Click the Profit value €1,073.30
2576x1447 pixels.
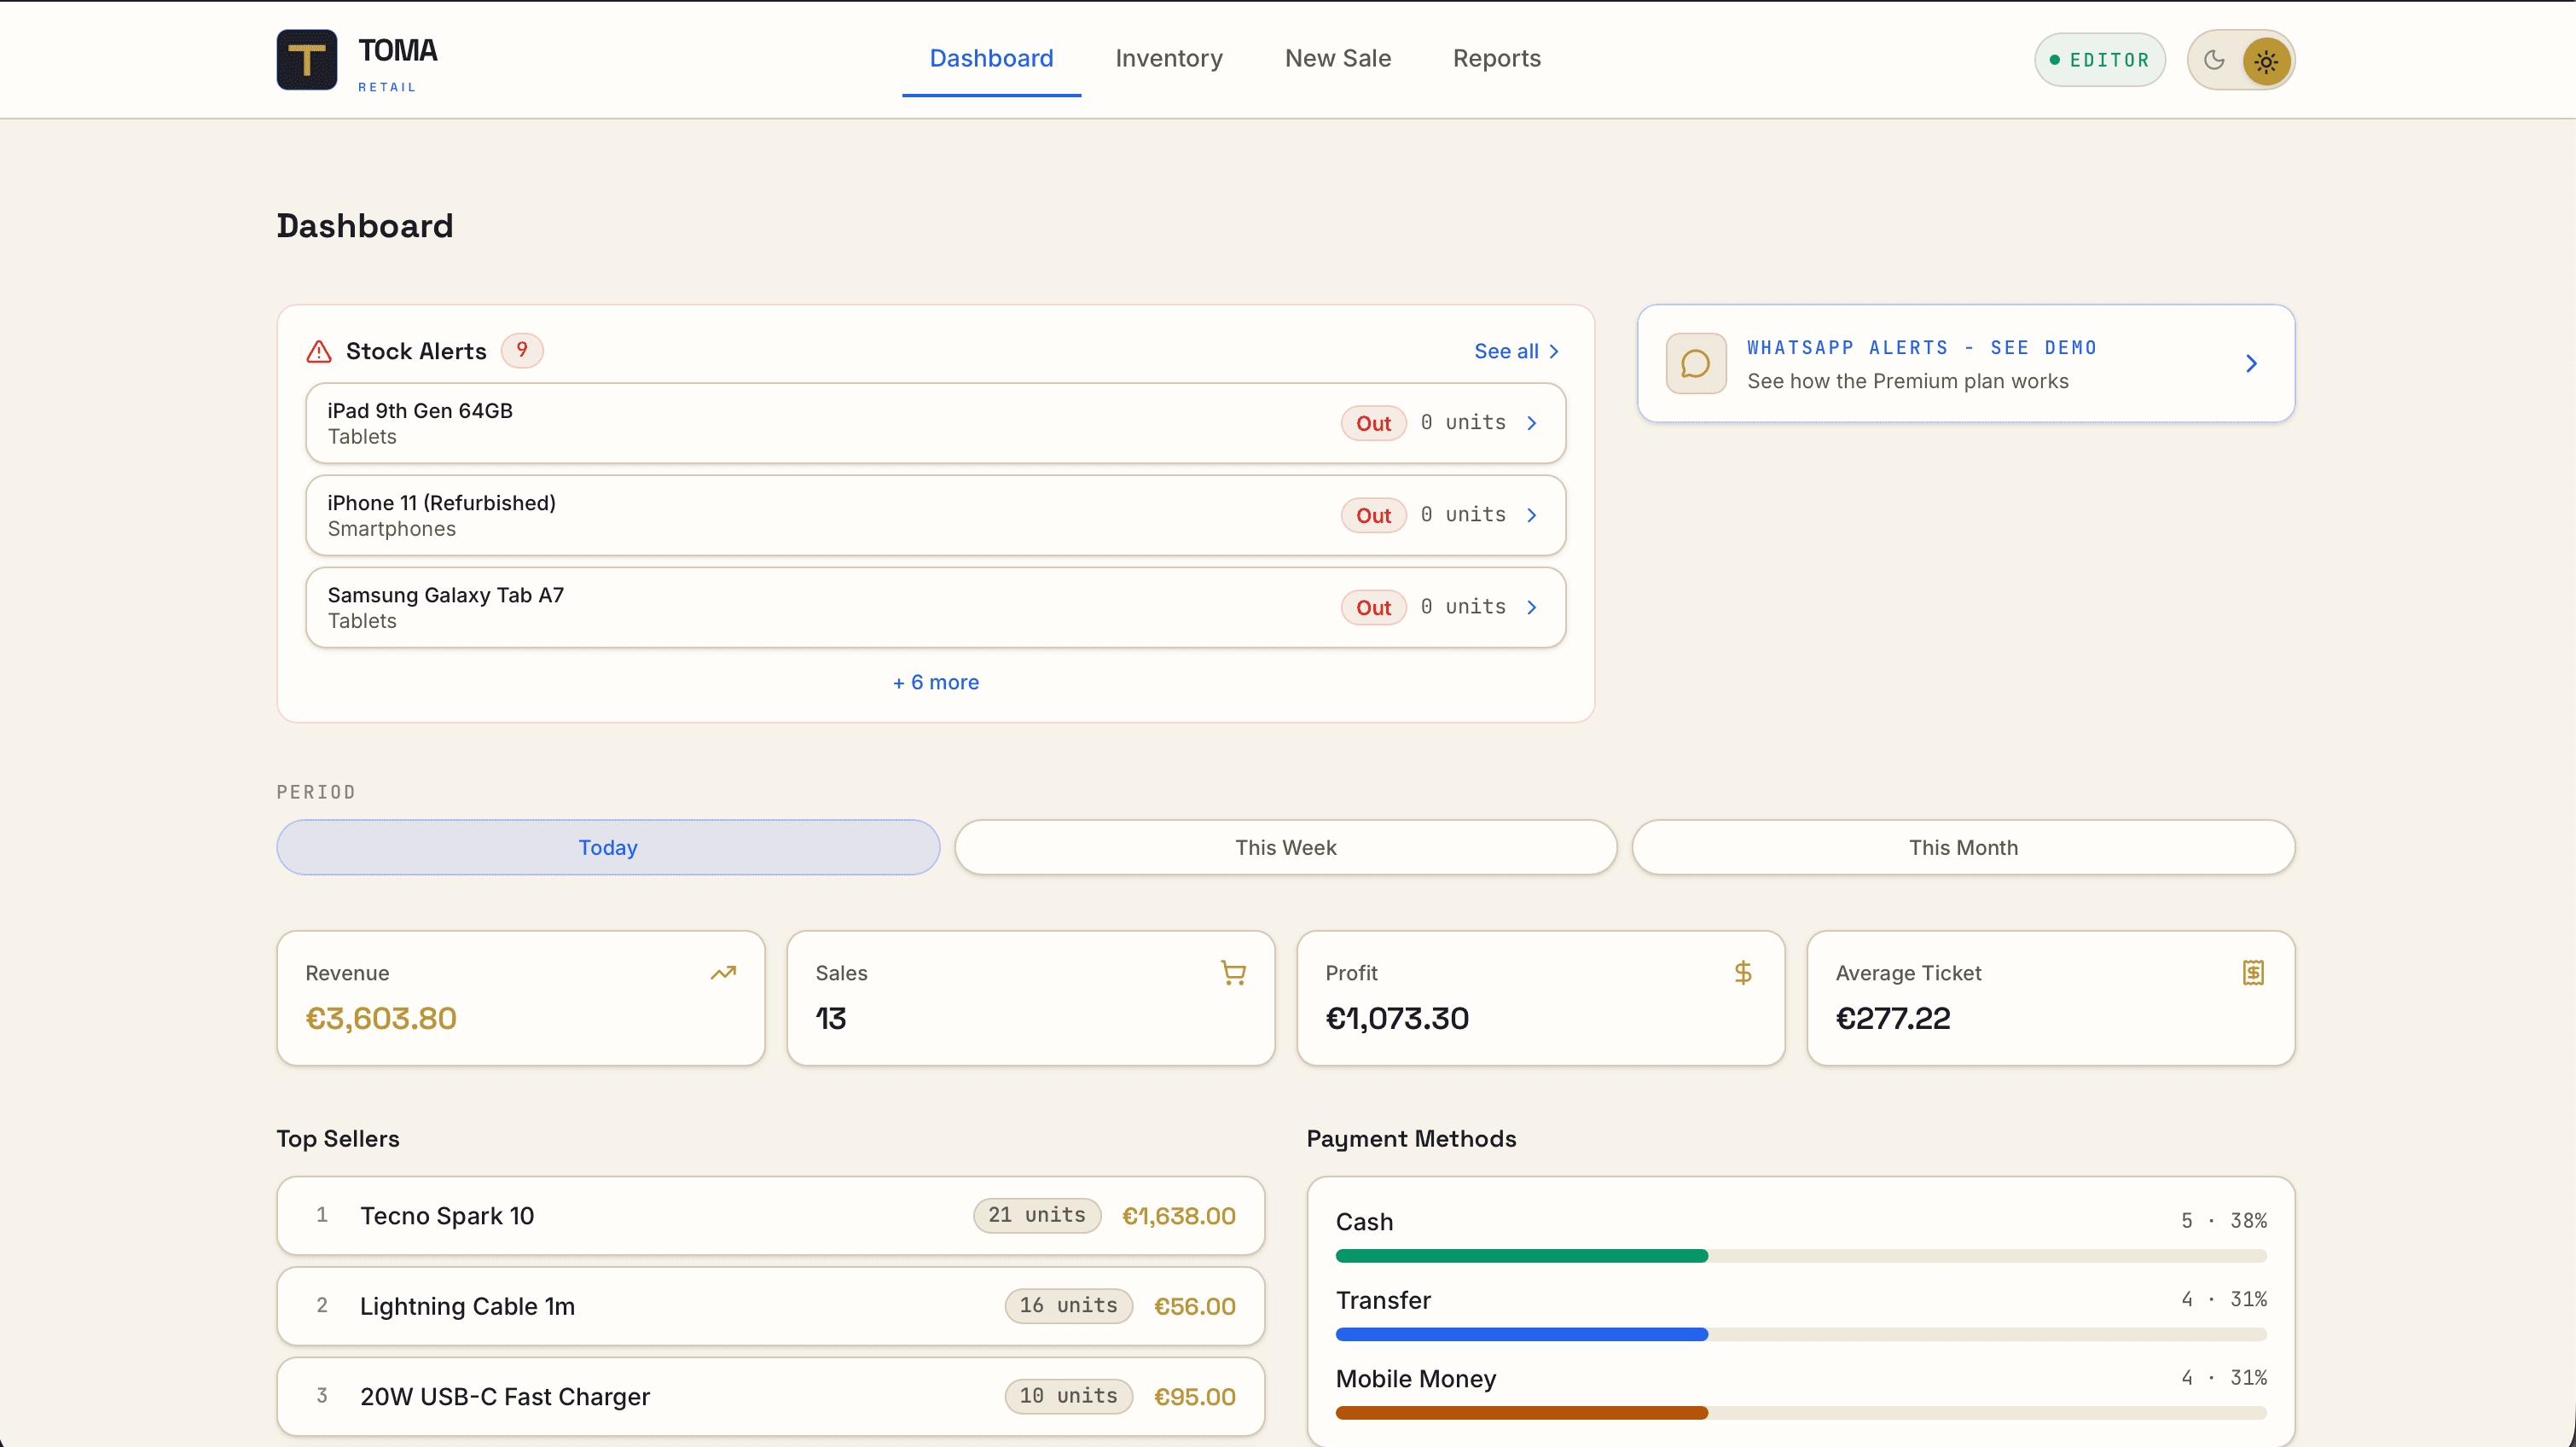point(1397,1018)
